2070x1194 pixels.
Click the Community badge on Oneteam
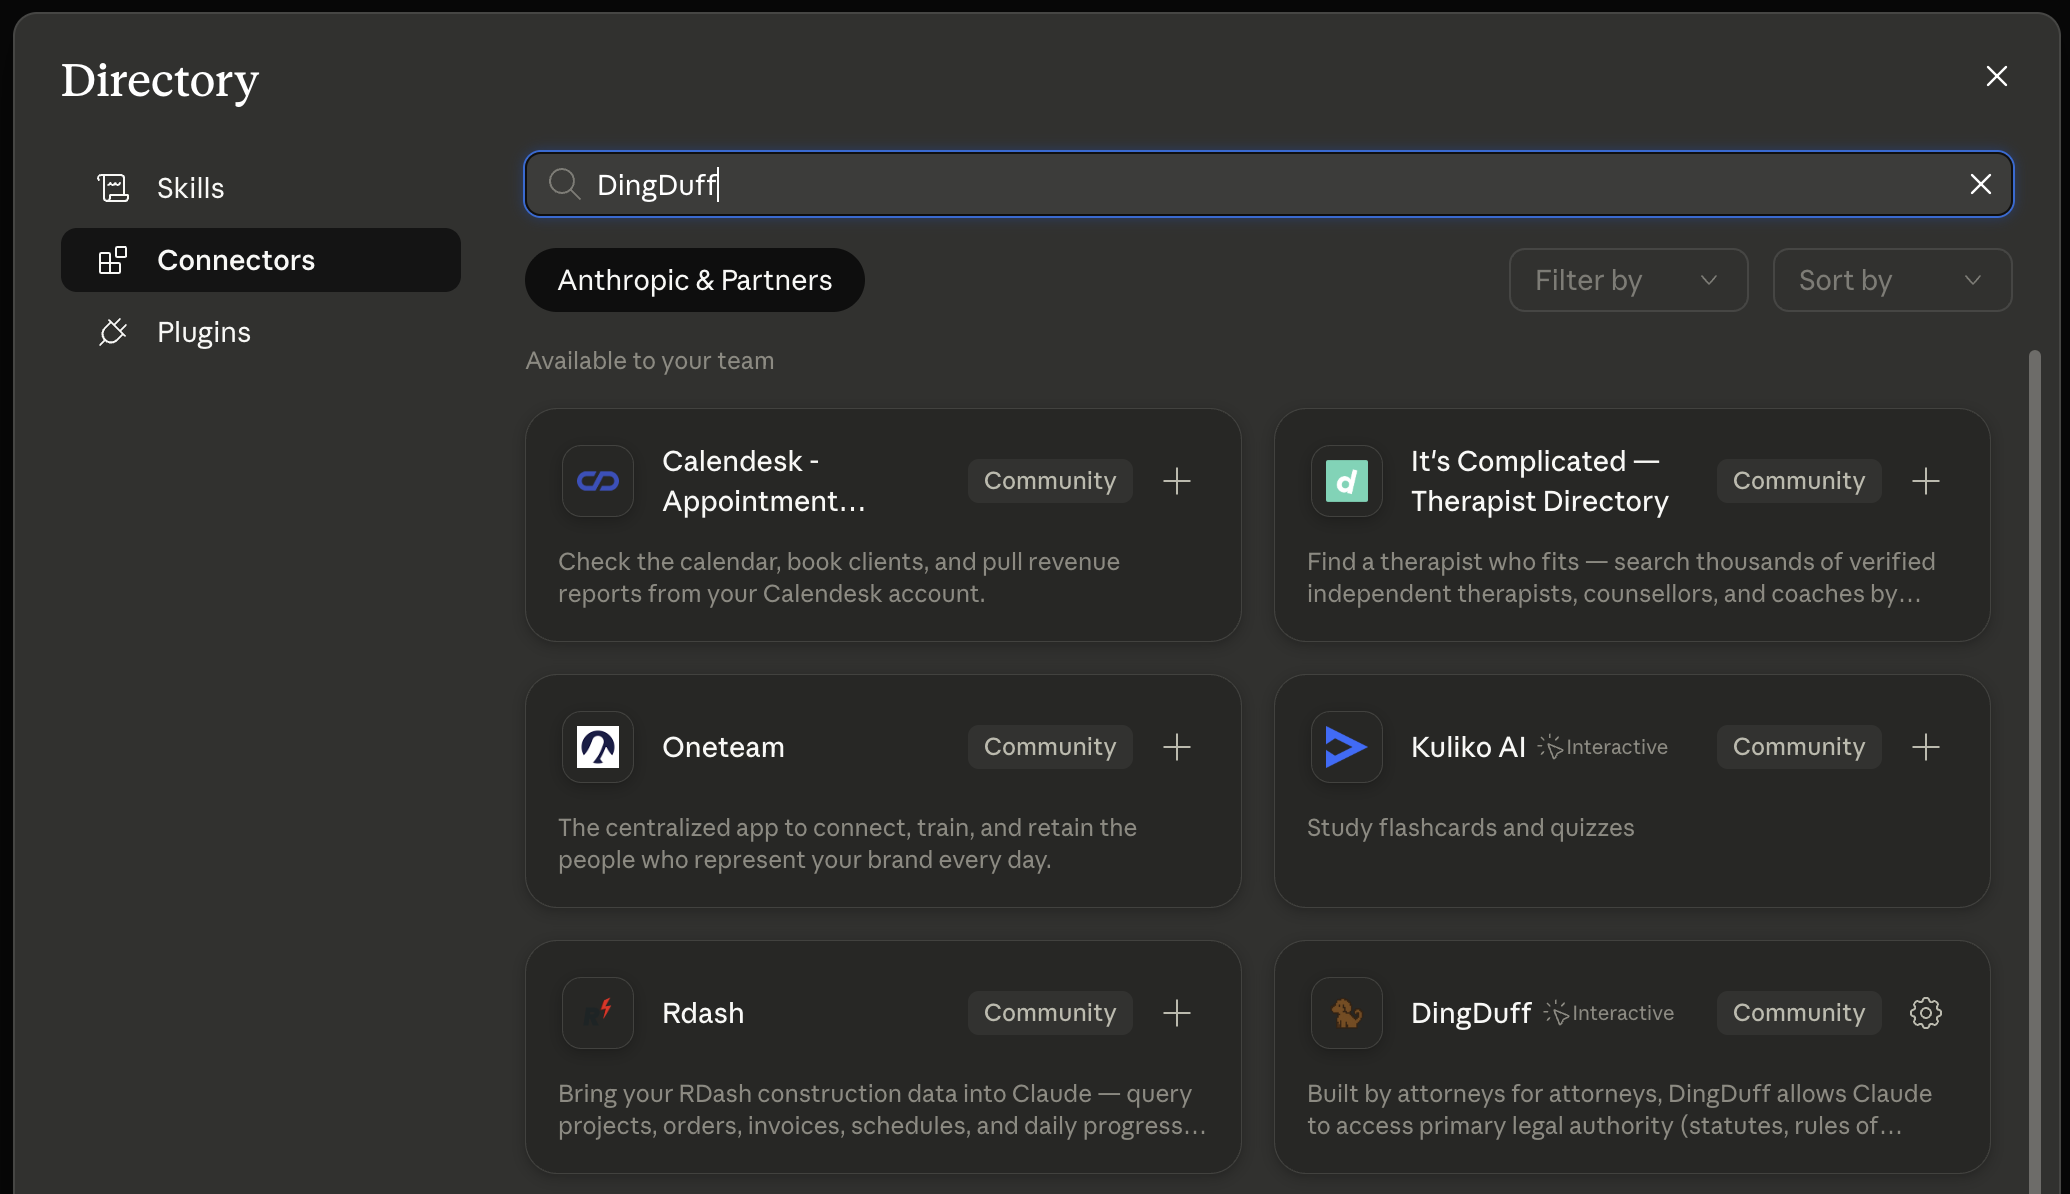pyautogui.click(x=1050, y=747)
